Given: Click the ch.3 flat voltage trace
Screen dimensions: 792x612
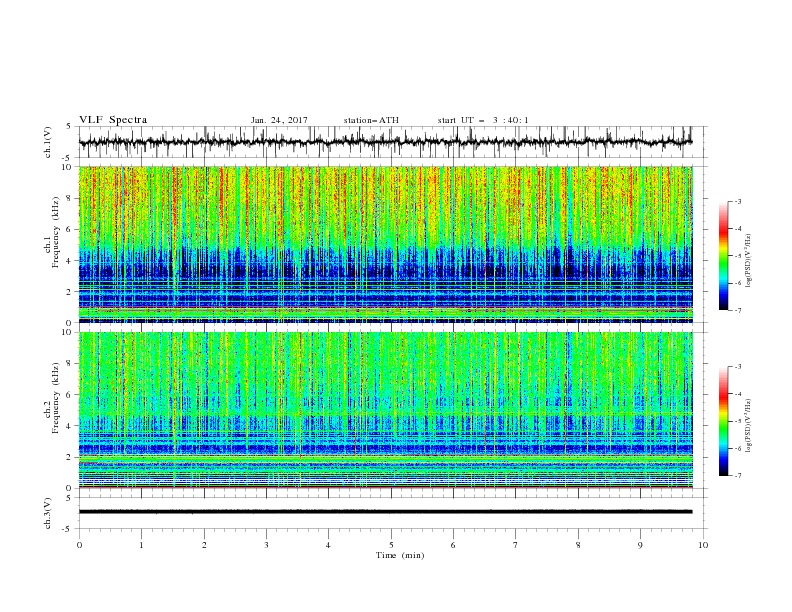Looking at the screenshot, I should [385, 512].
